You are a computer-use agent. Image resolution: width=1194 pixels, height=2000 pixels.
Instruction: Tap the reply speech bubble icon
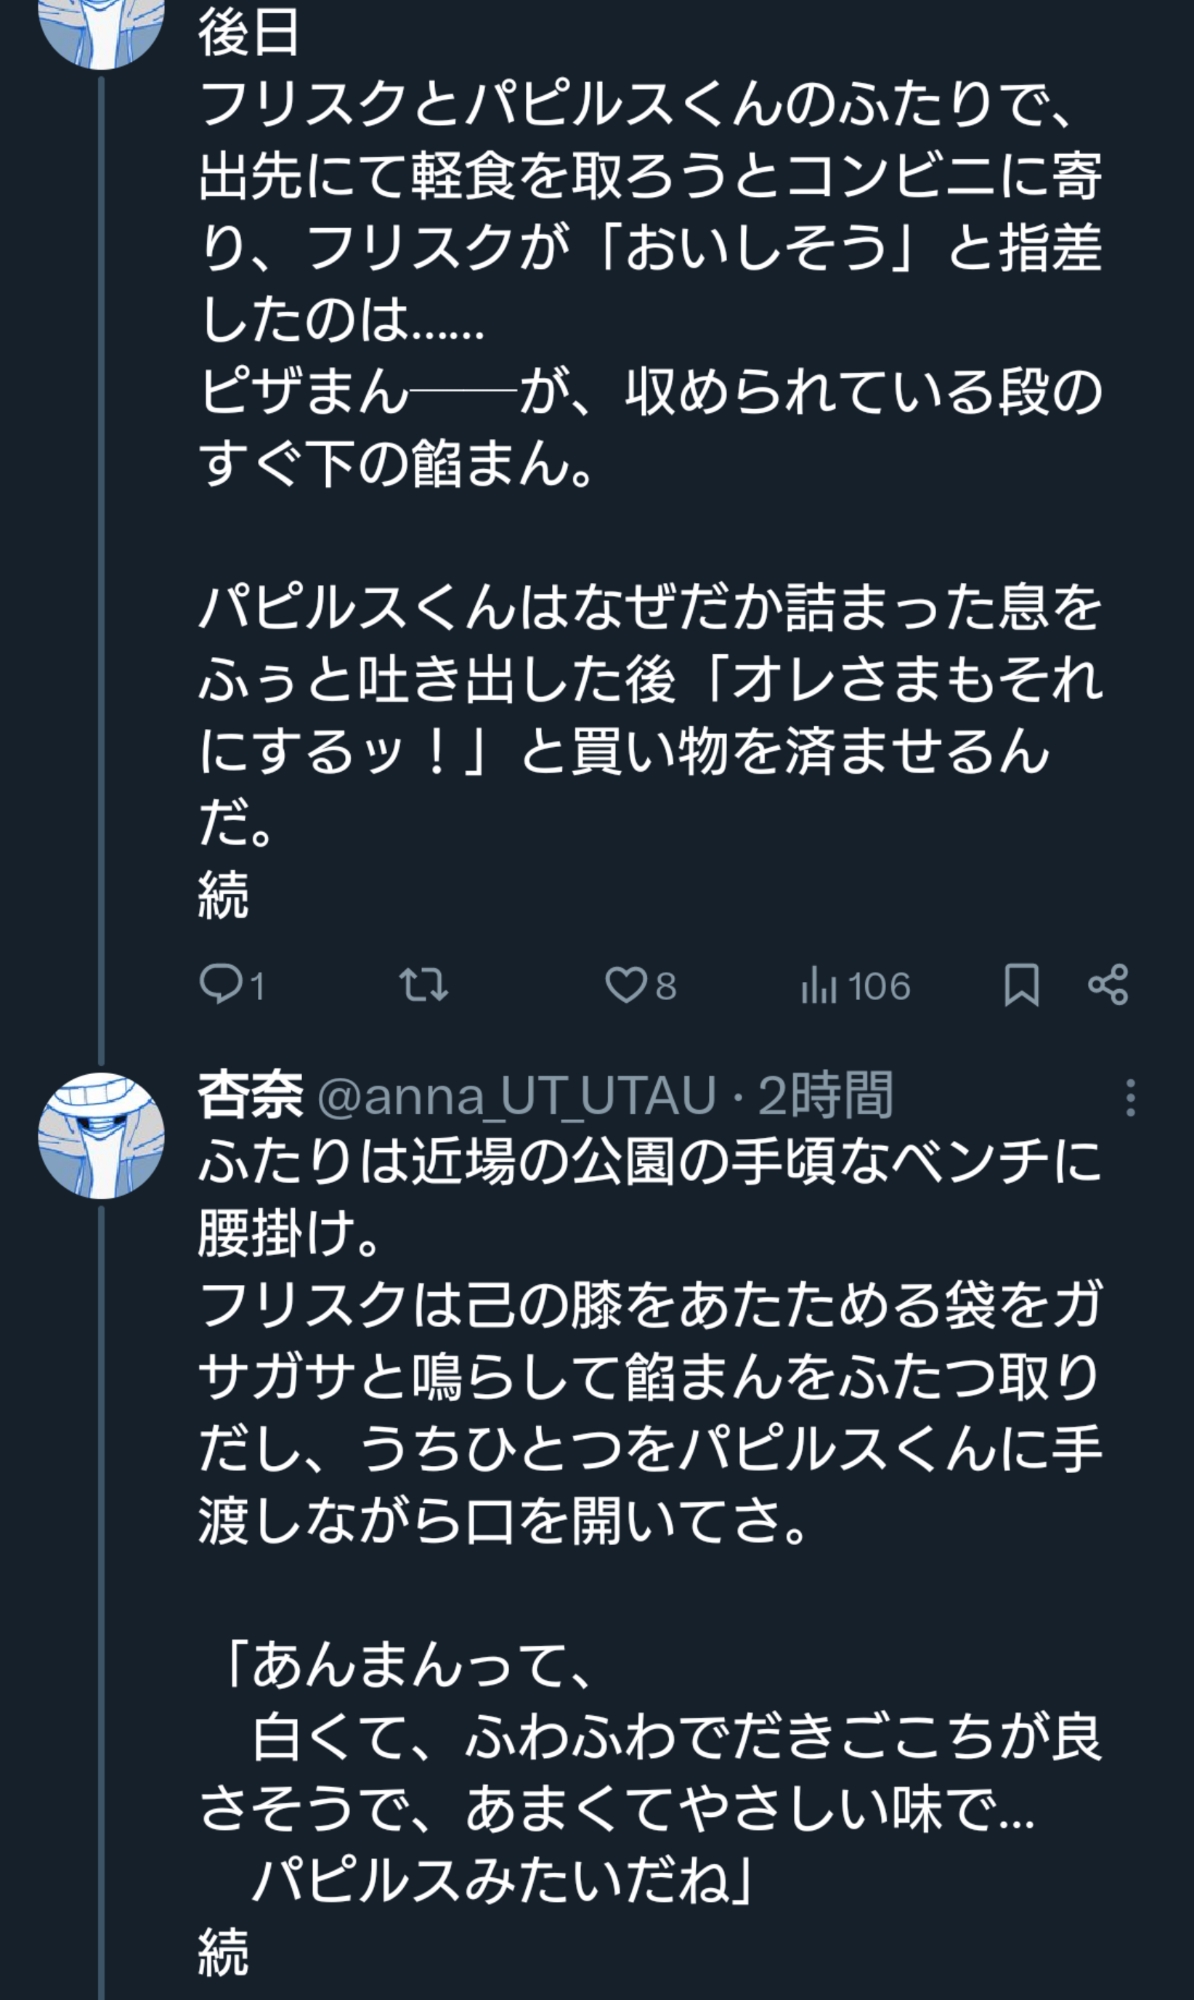tap(217, 985)
